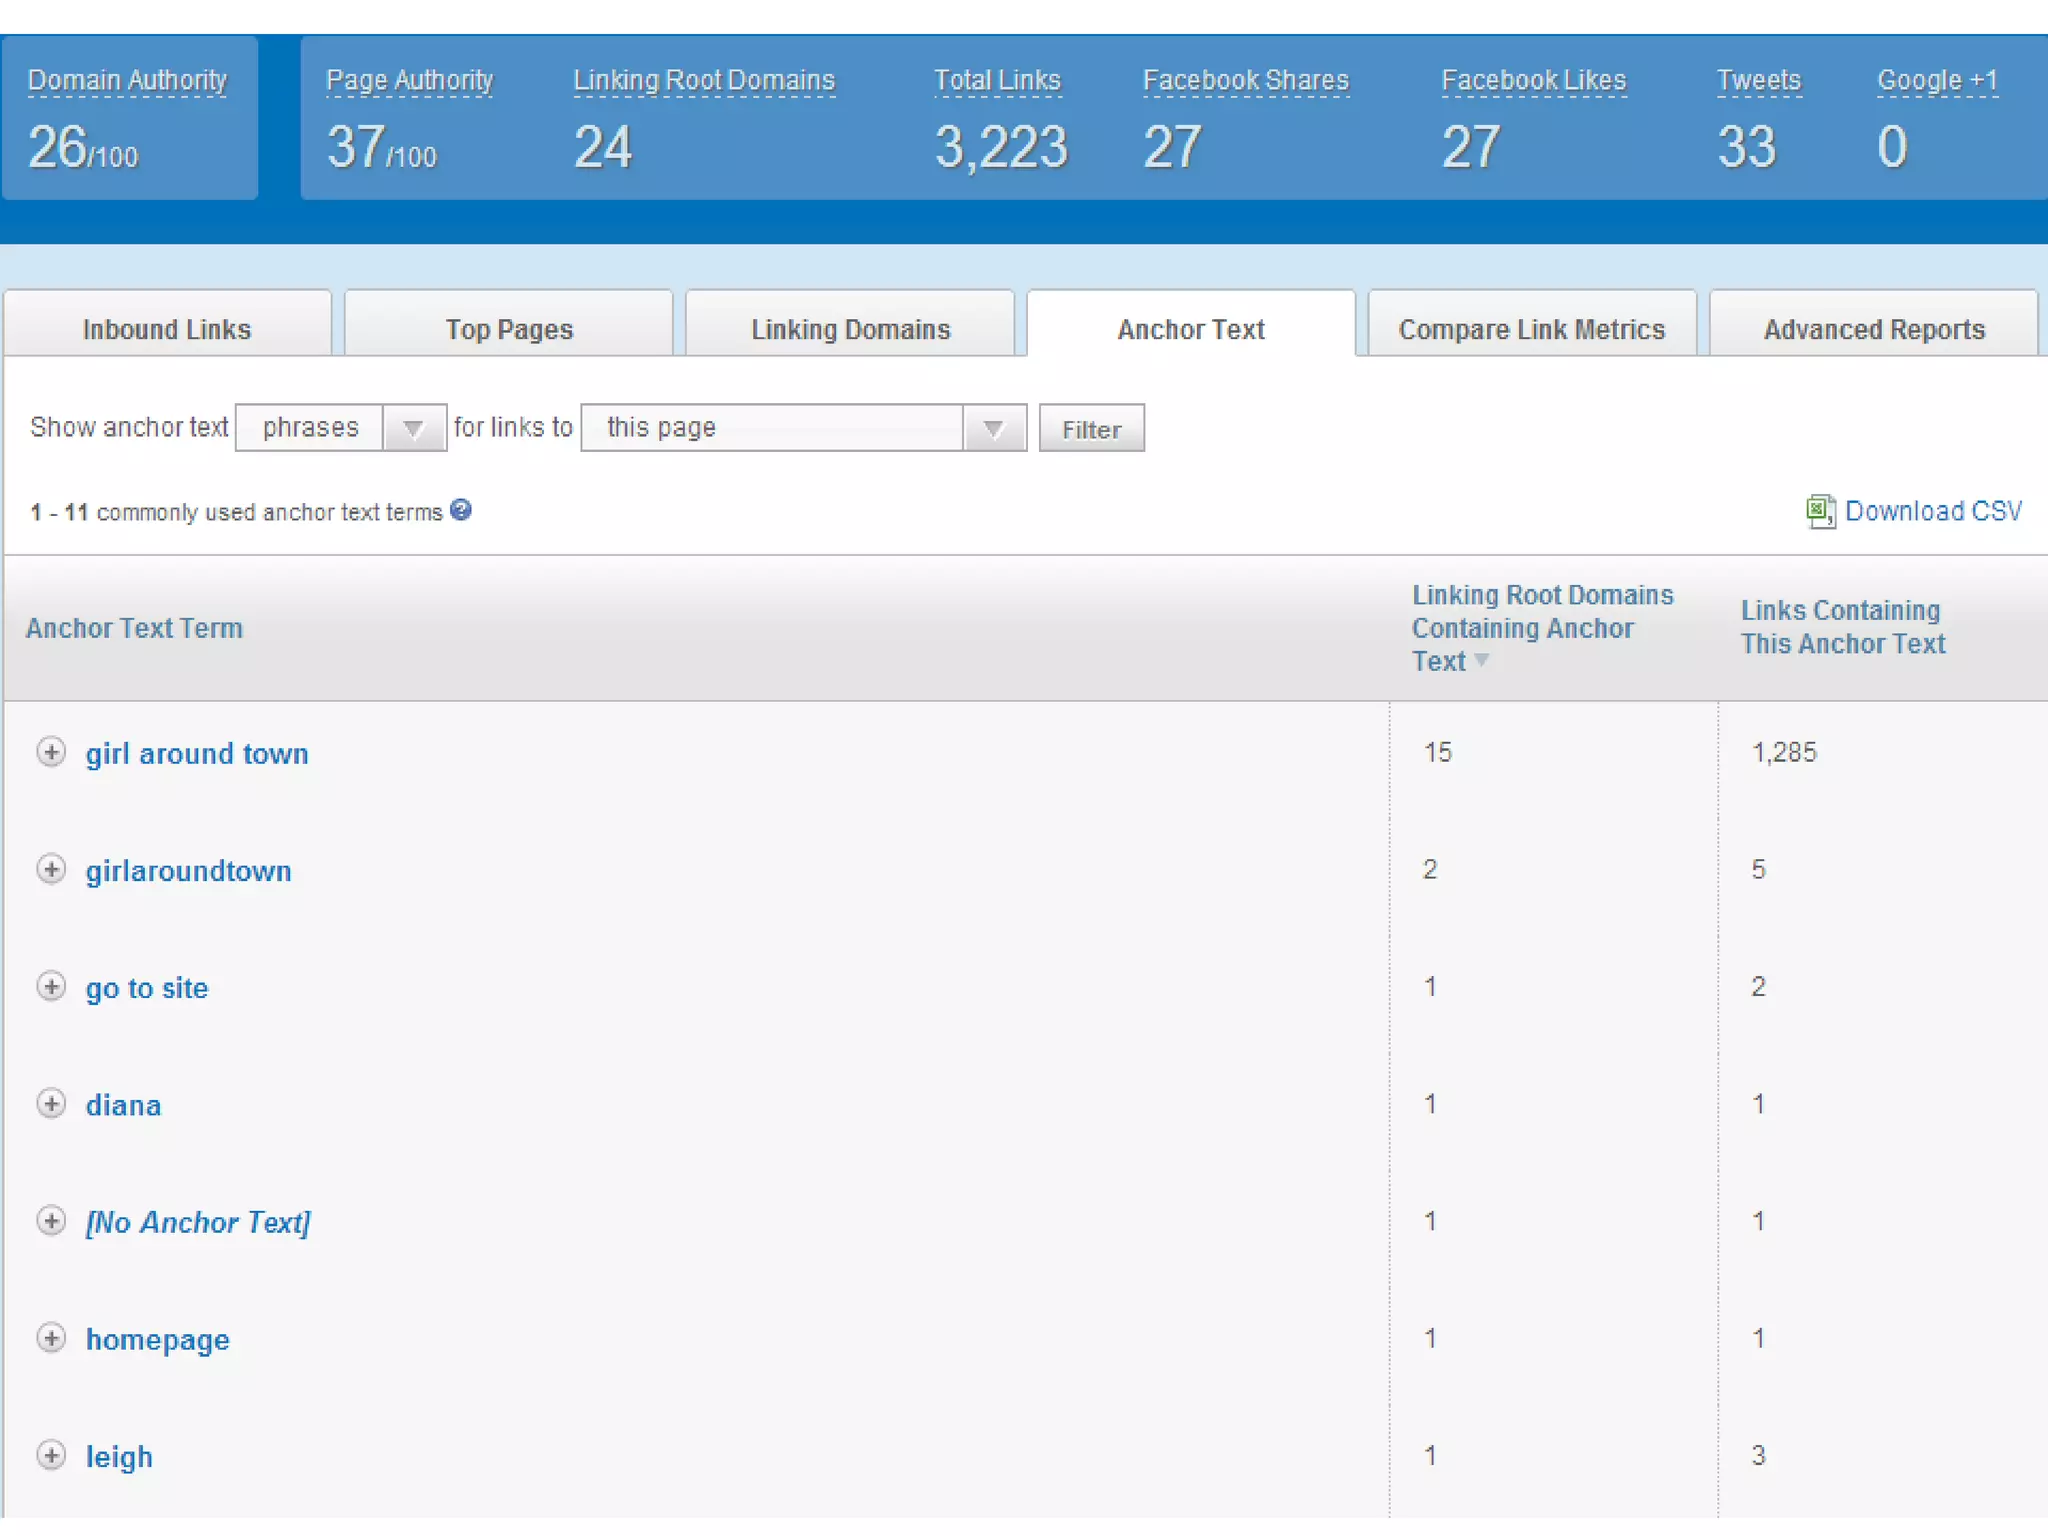Expand the 'girlaroundtown' anchor row
2048x1536 pixels.
(51, 869)
